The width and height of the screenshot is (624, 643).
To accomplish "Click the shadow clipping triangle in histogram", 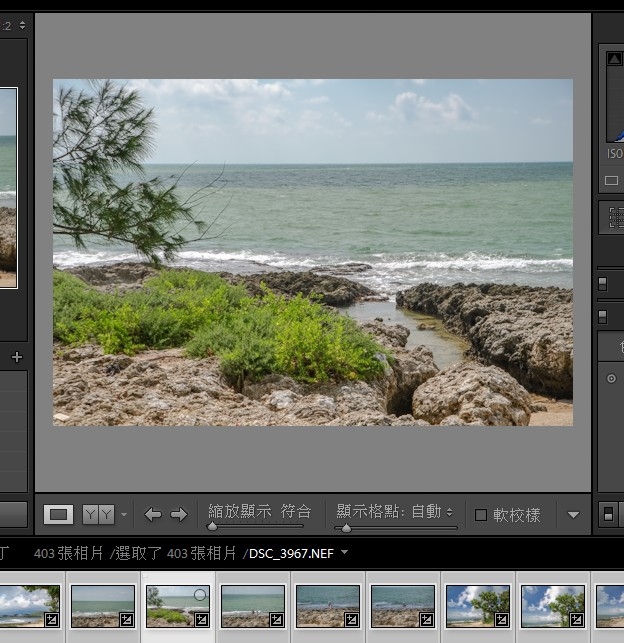I will coord(614,59).
